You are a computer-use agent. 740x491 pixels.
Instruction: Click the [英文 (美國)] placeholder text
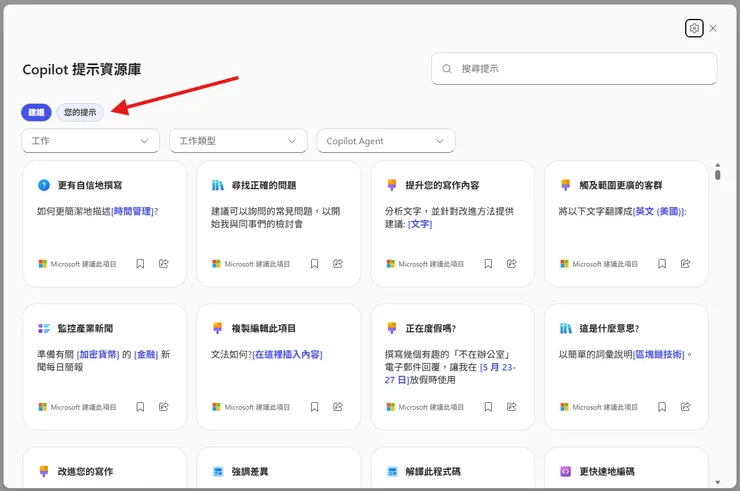click(x=658, y=212)
